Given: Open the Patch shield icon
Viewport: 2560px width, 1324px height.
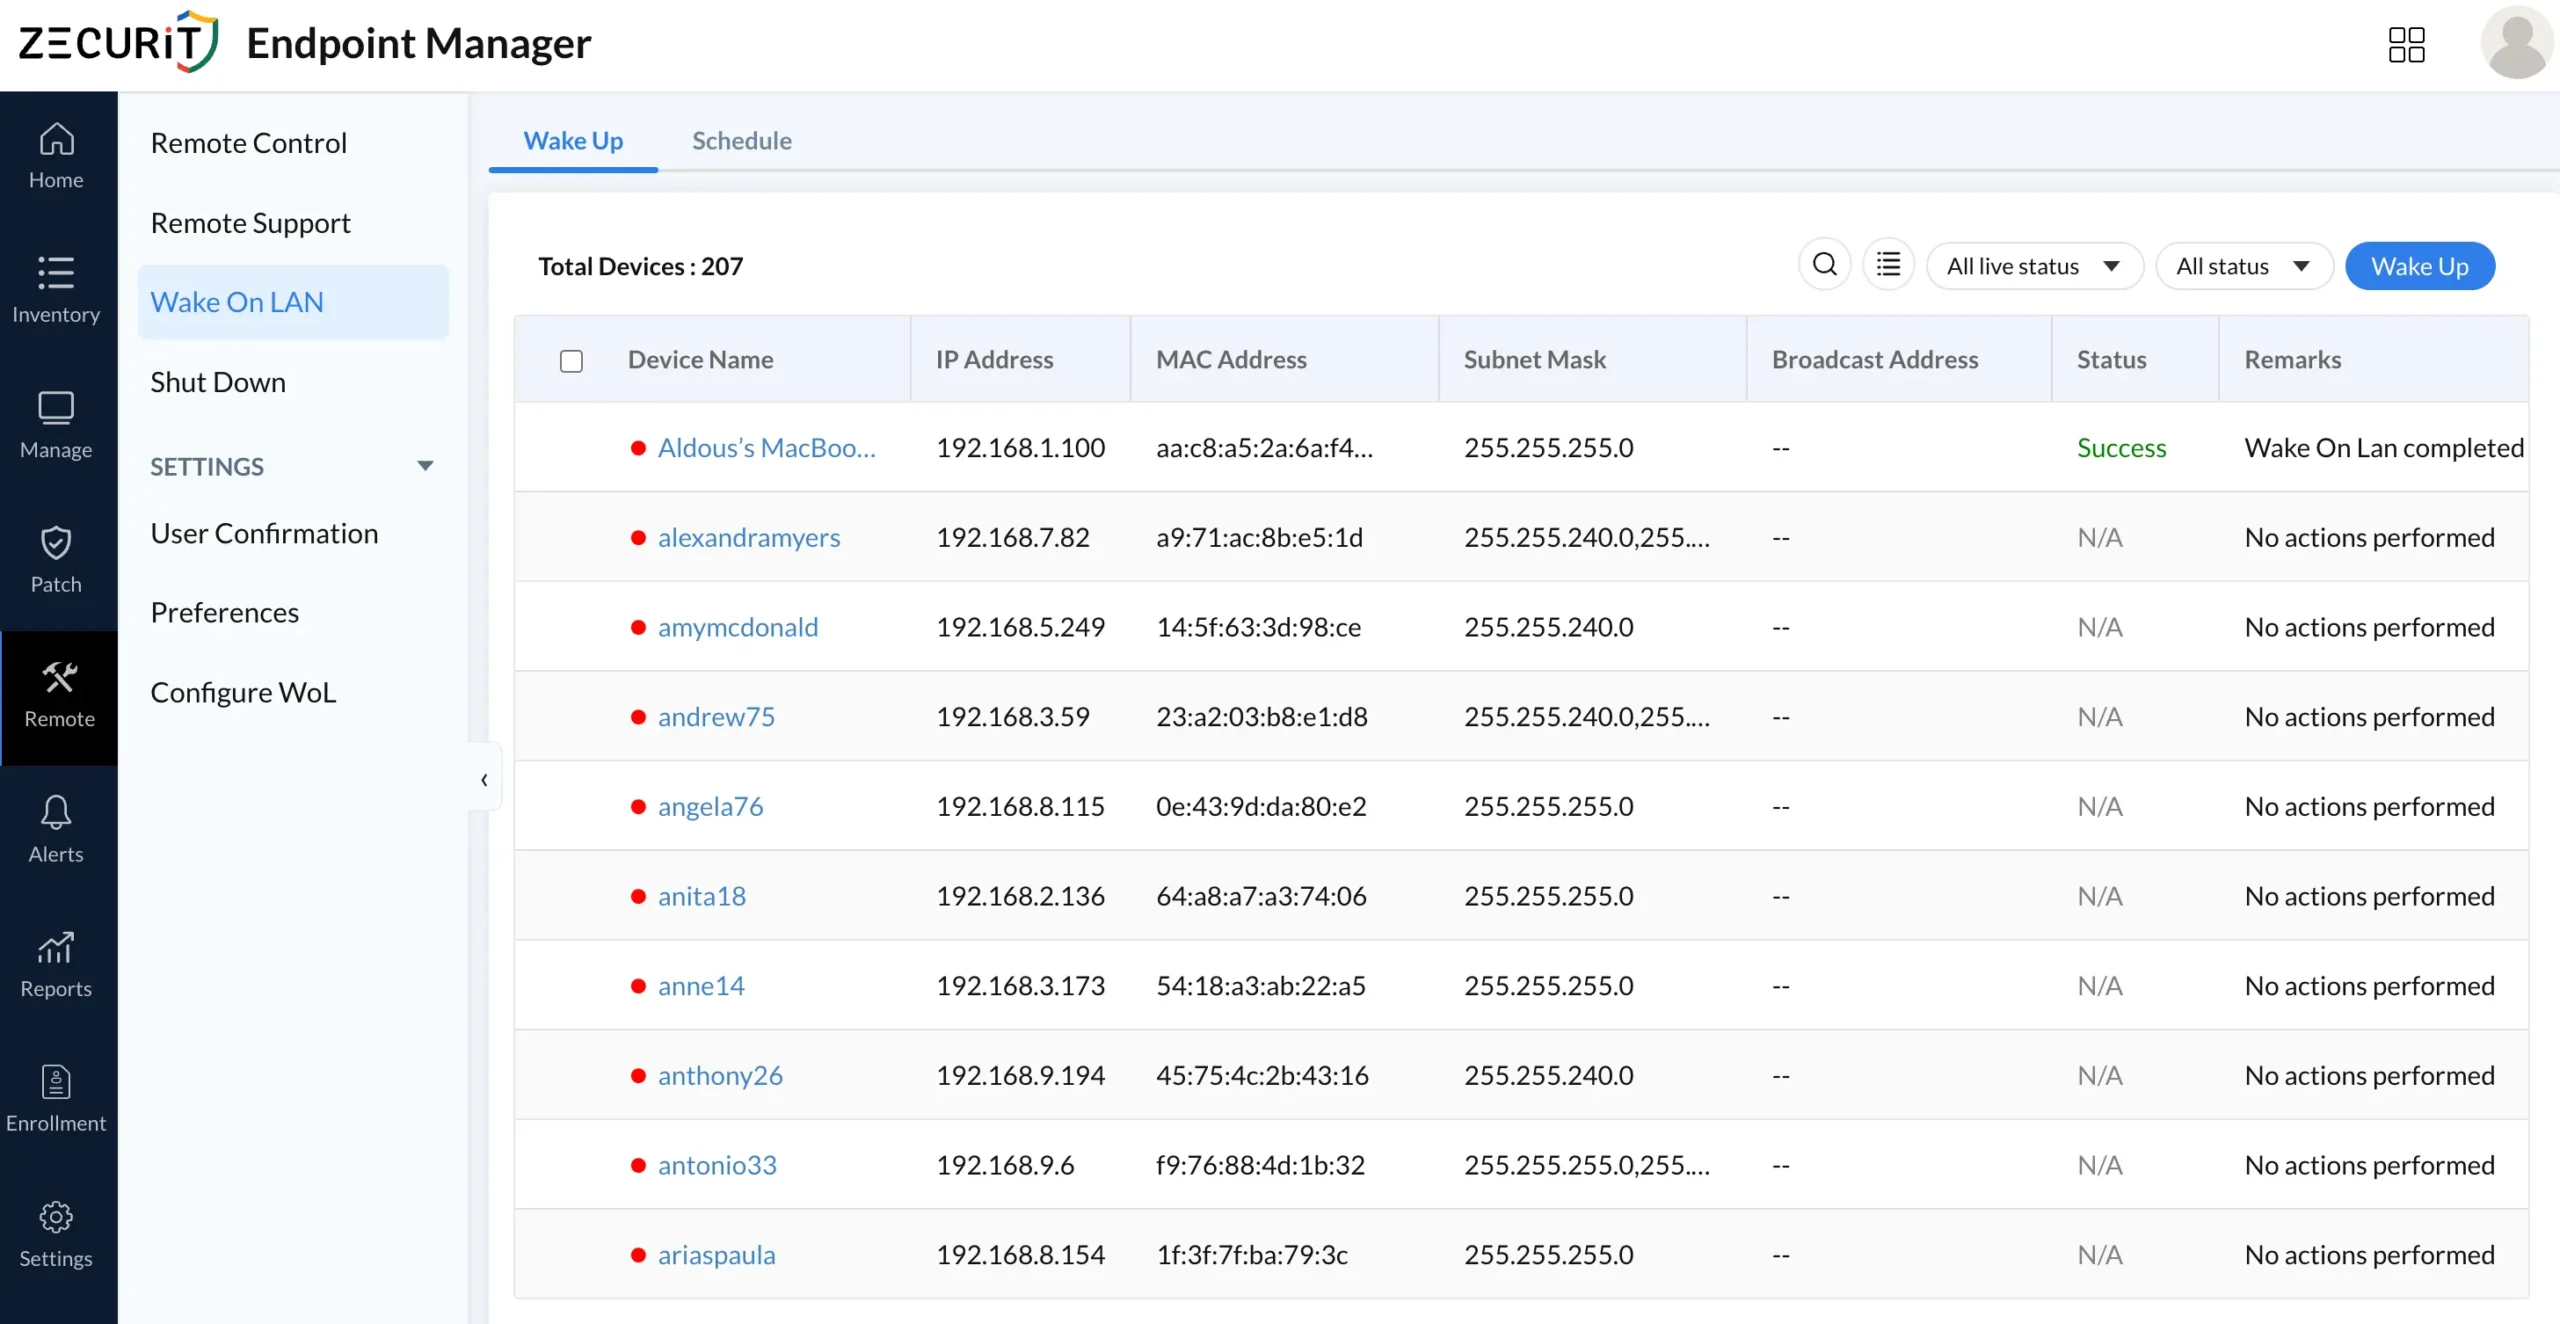Looking at the screenshot, I should click(x=56, y=543).
